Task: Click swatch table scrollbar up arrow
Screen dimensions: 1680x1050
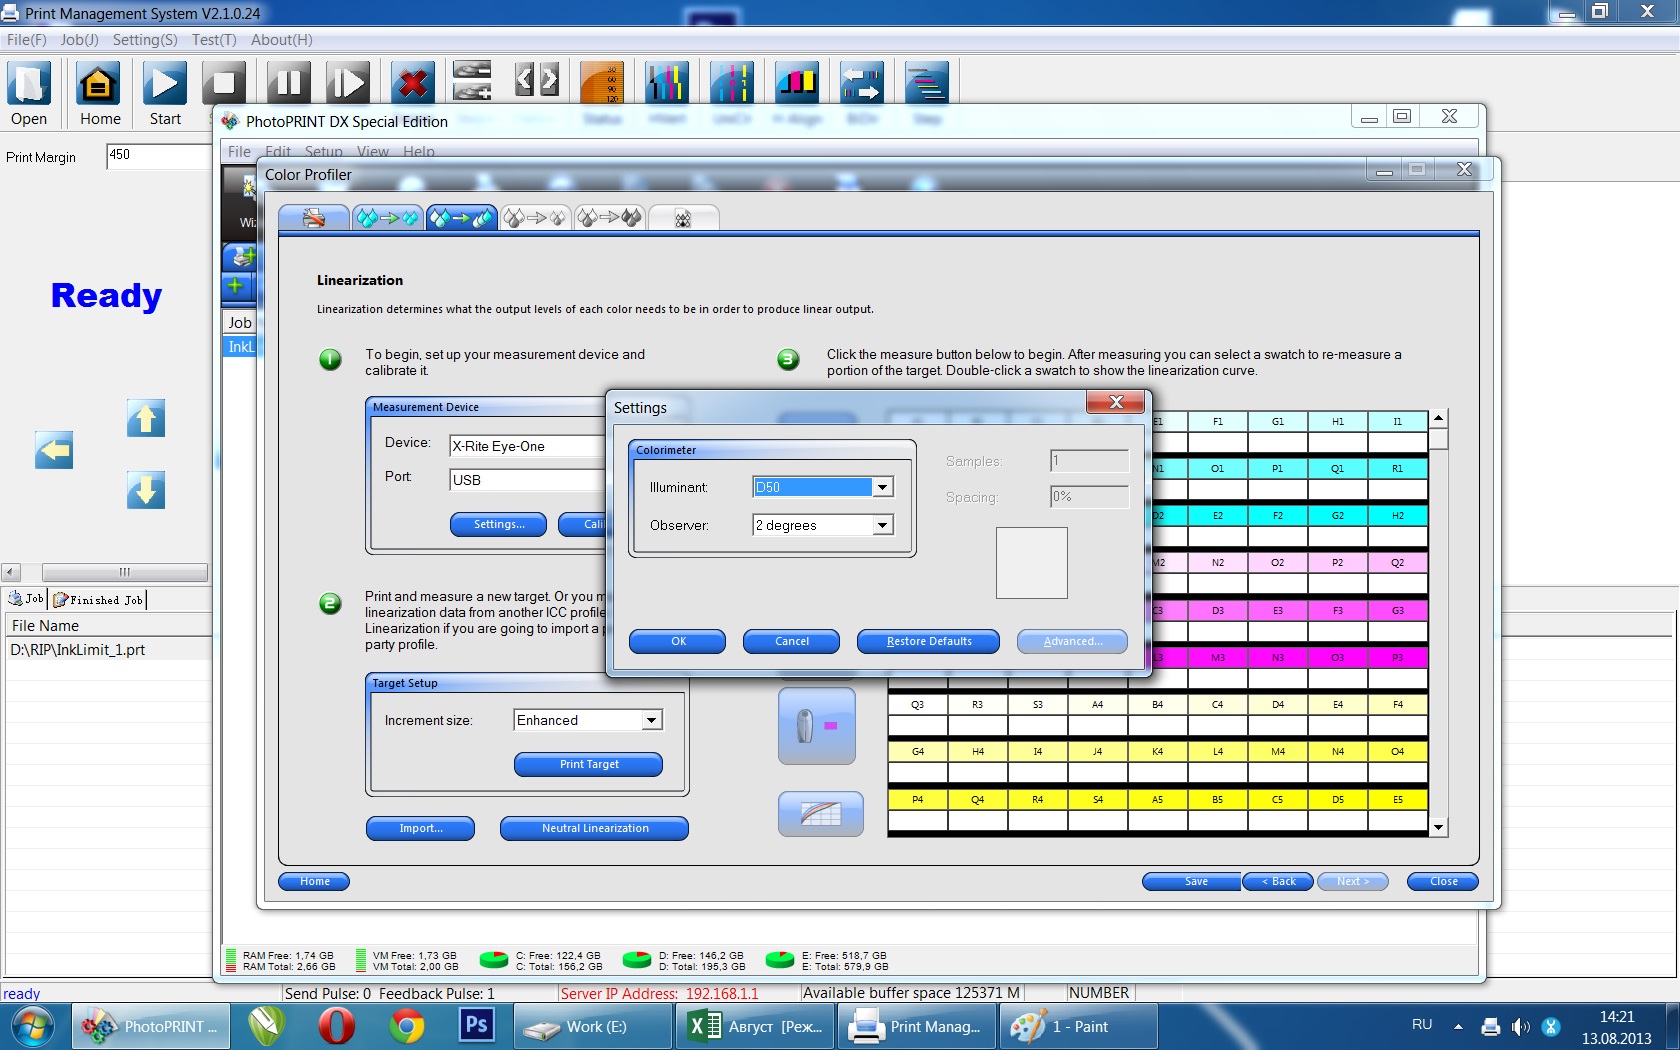Action: coord(1438,418)
